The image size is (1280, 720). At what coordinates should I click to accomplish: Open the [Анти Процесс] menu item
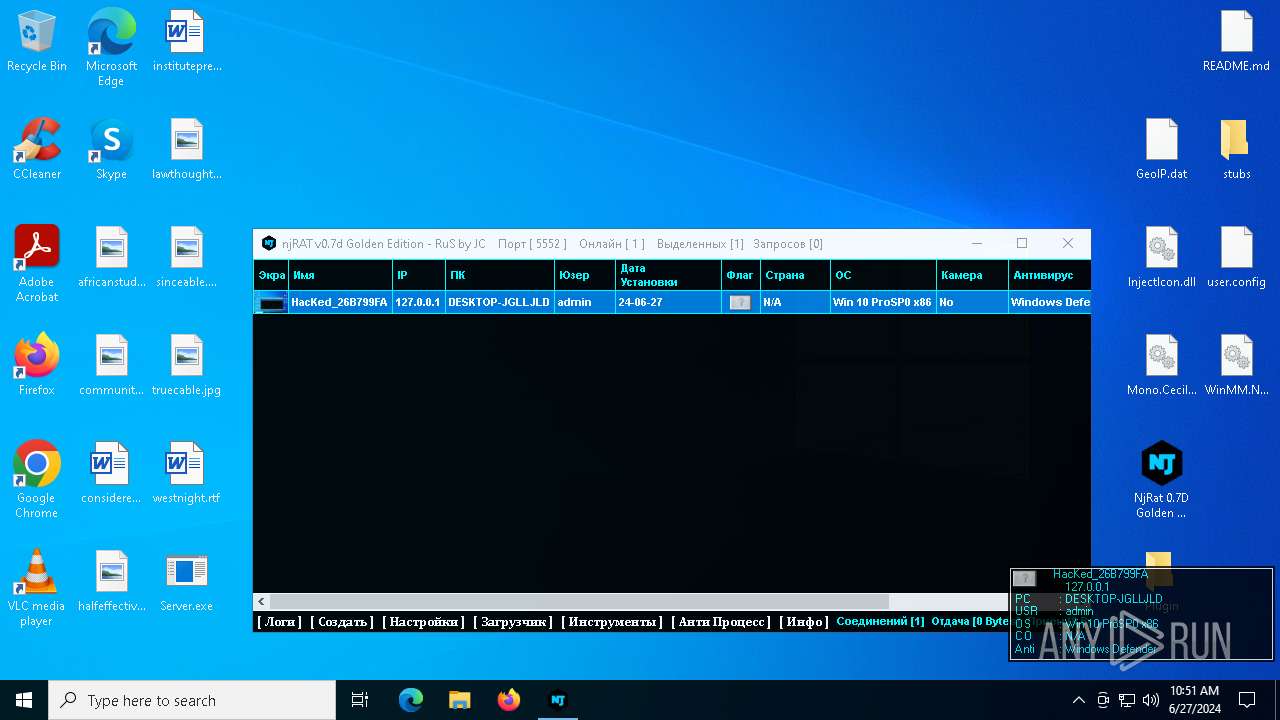point(721,622)
